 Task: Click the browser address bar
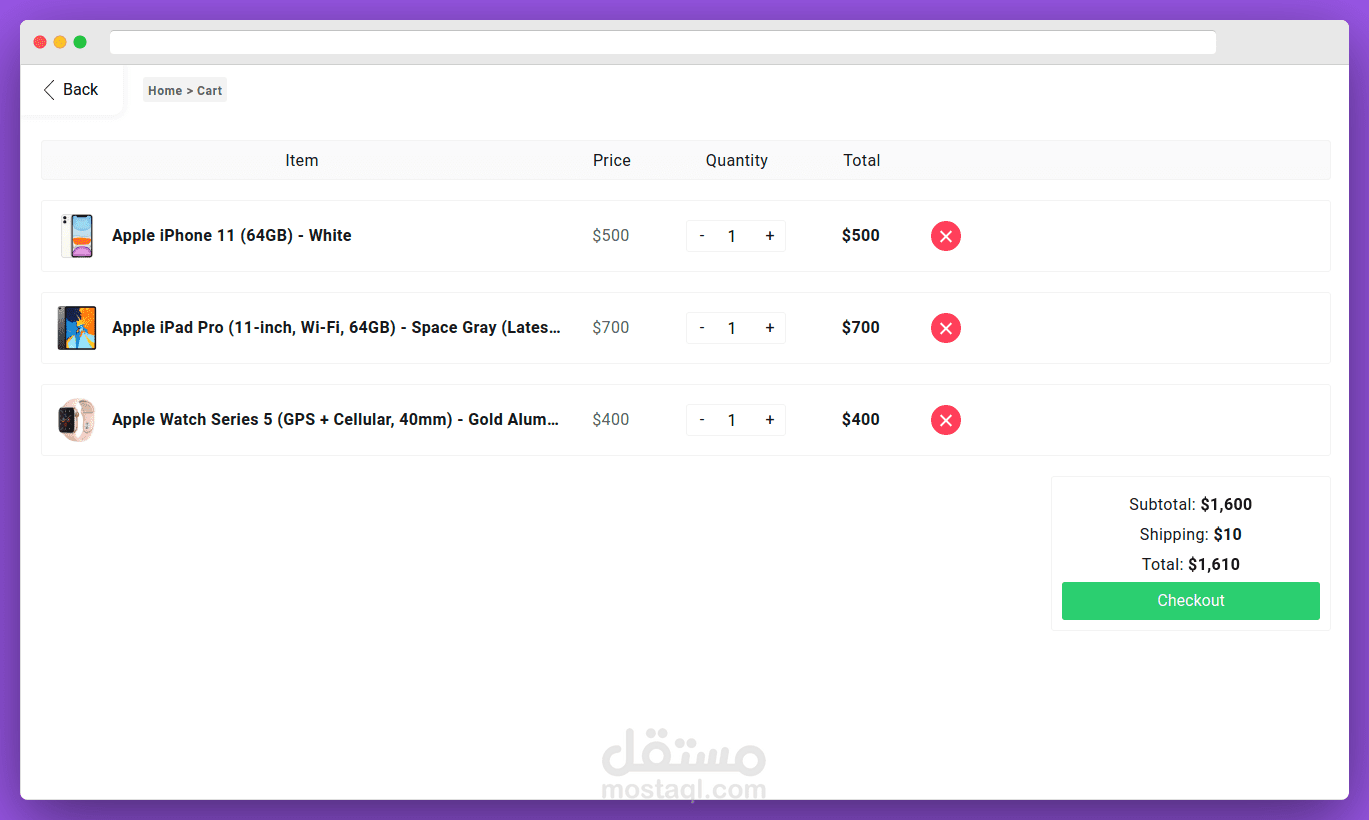click(x=663, y=43)
